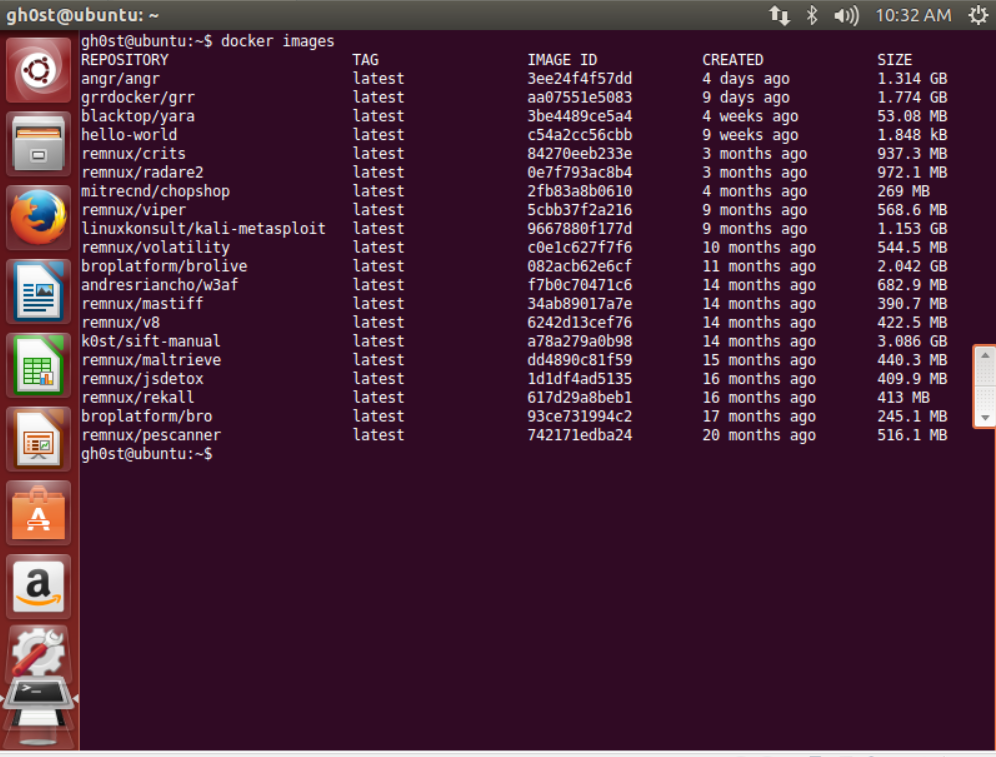Click the 10:32 AM clock menu
Viewport: 996px width, 757px height.
pos(913,15)
